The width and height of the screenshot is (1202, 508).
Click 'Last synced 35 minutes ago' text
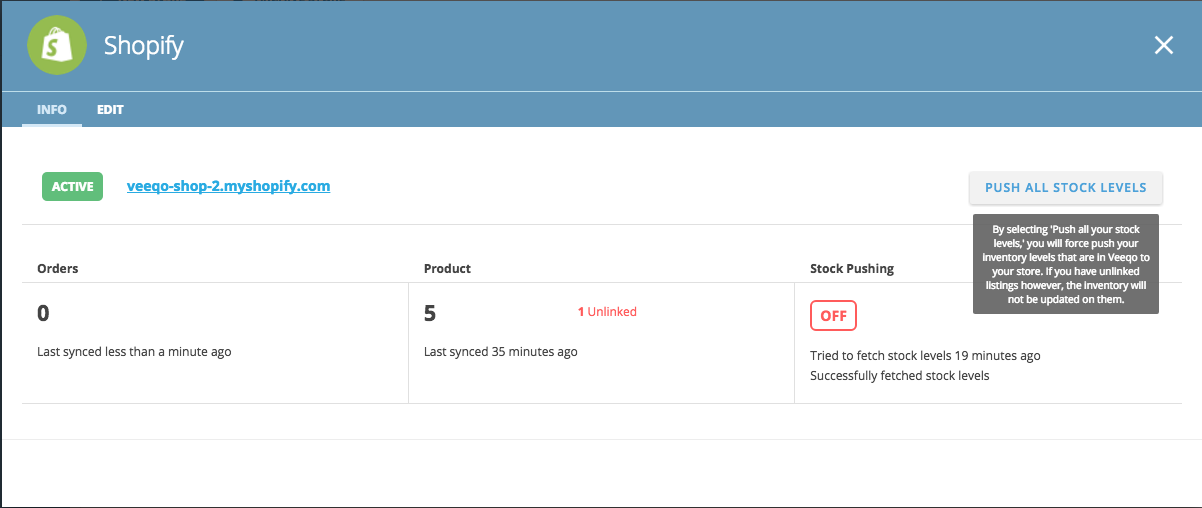(501, 352)
